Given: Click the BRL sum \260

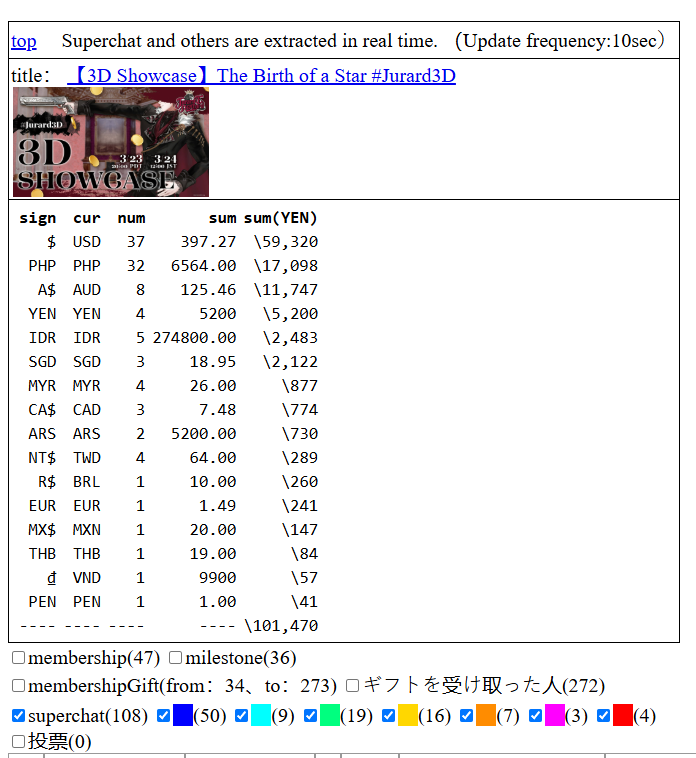Looking at the screenshot, I should [x=300, y=482].
